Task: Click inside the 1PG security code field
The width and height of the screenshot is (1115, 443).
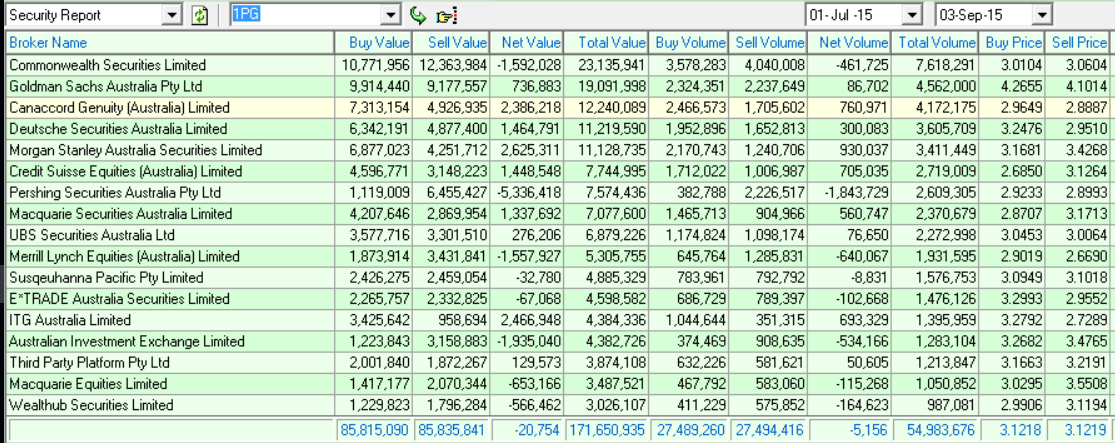Action: point(307,15)
